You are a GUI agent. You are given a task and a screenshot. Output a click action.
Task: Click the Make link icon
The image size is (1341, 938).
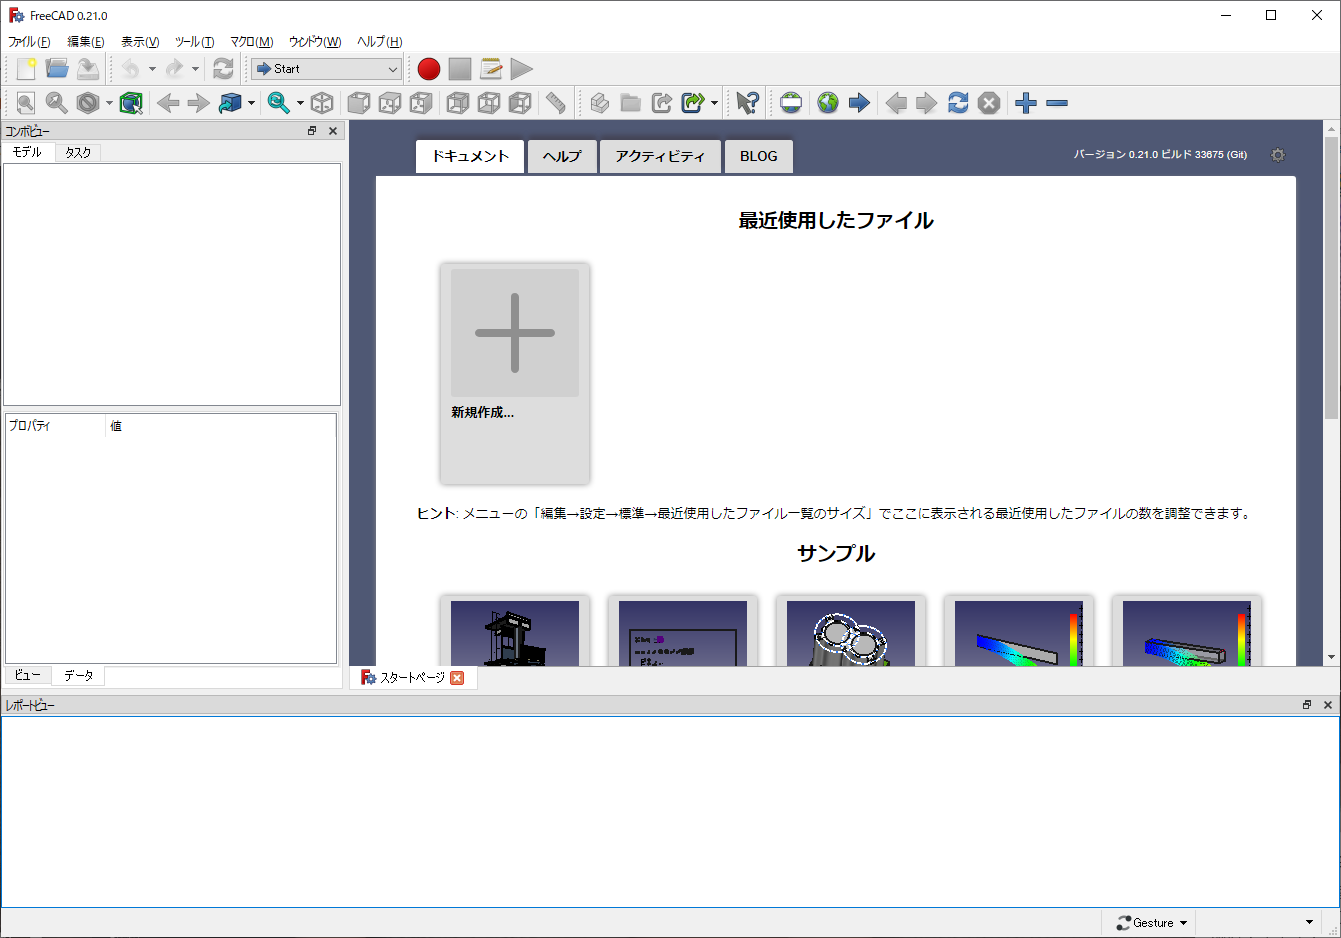coord(662,103)
